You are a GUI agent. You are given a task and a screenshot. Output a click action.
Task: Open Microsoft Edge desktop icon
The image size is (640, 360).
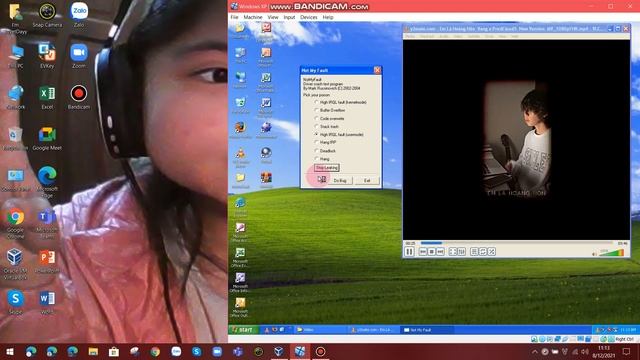click(x=47, y=182)
